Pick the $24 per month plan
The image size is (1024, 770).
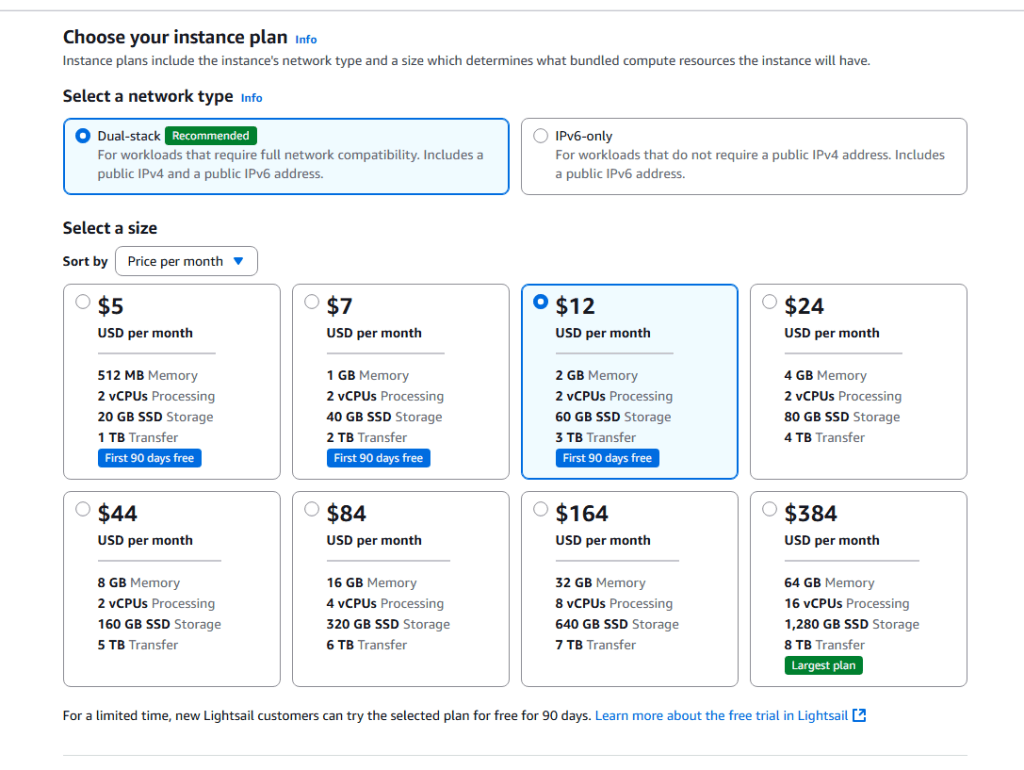coord(770,302)
